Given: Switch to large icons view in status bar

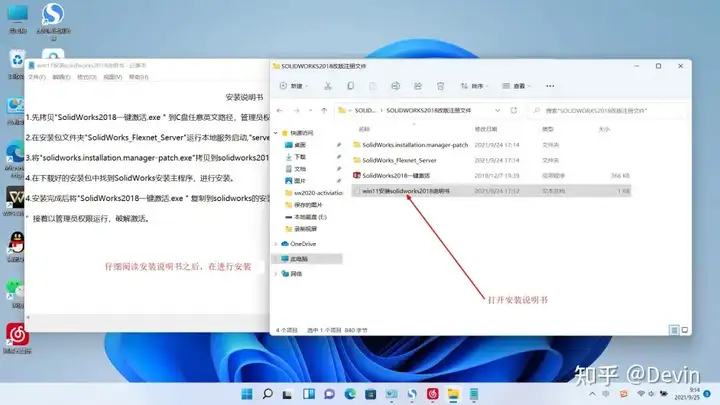Looking at the screenshot, I should [x=685, y=330].
